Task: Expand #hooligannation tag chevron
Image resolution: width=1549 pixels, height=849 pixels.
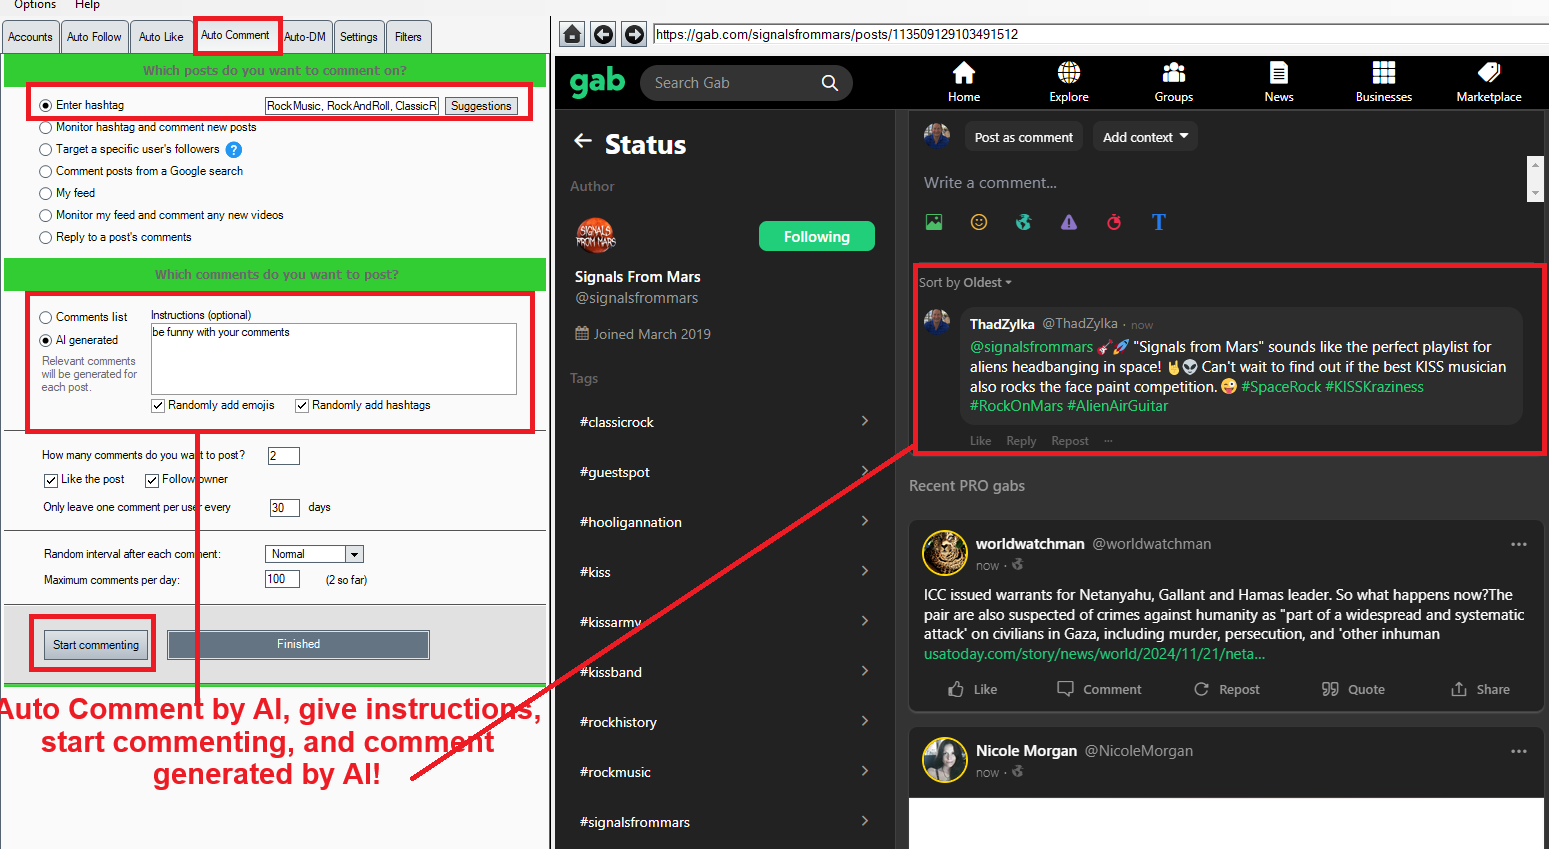Action: [x=865, y=521]
